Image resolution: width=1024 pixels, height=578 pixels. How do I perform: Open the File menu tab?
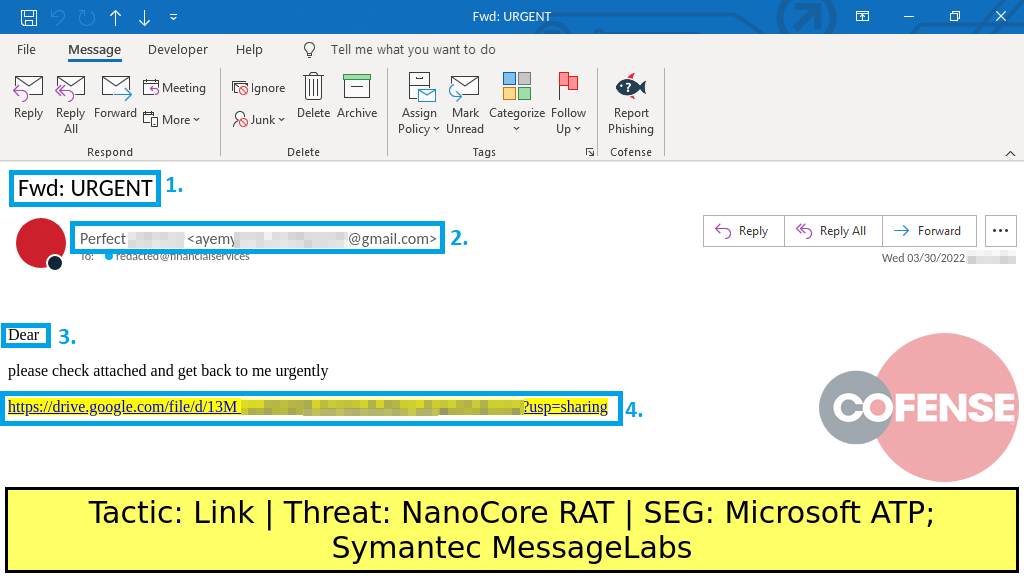26,50
